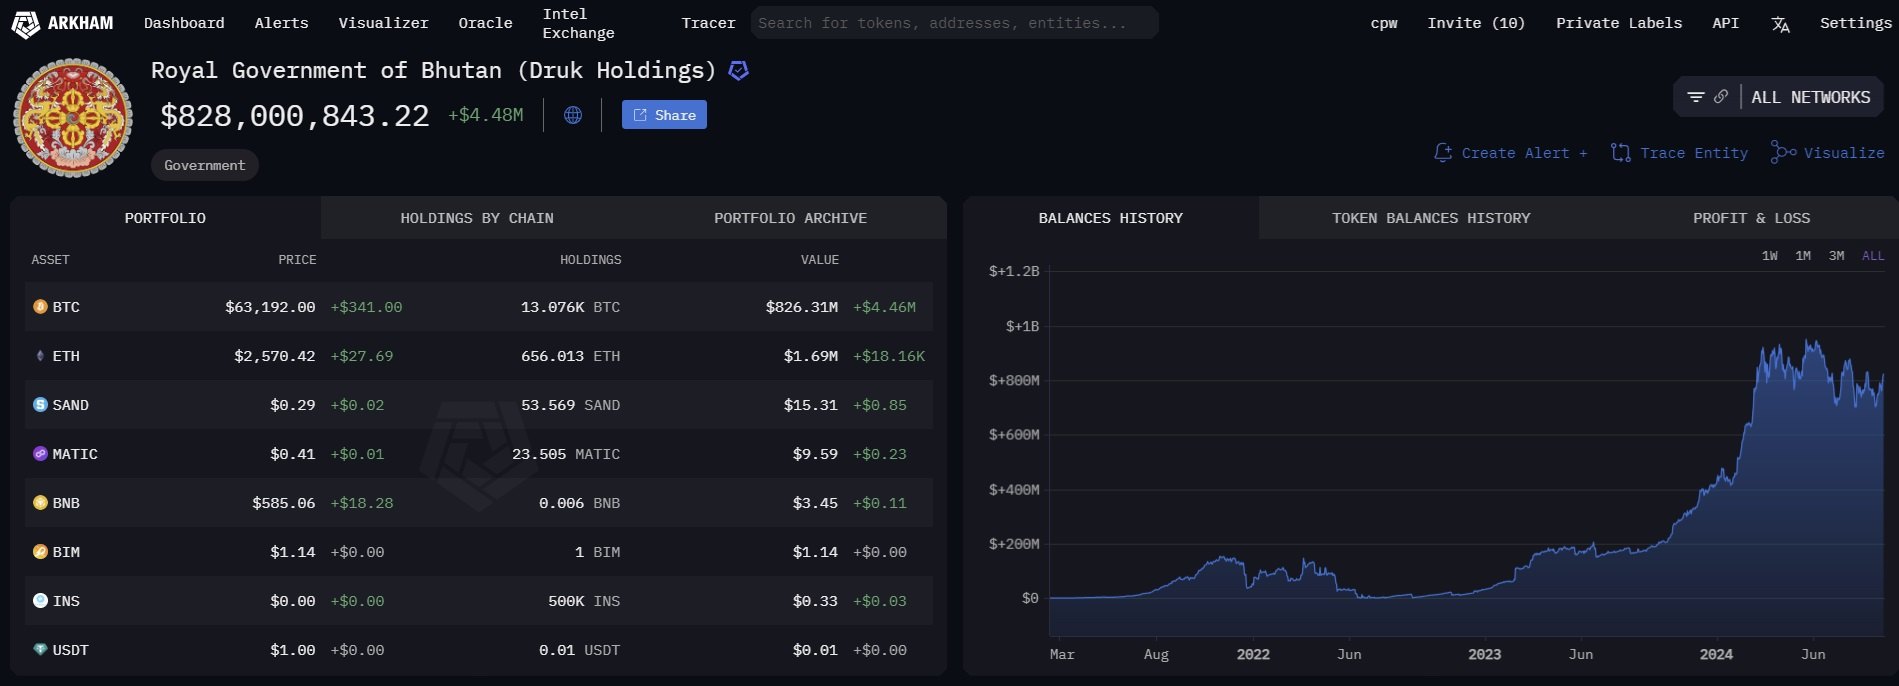Click the Bhutan government emblem avatar
Image resolution: width=1899 pixels, height=686 pixels.
click(x=73, y=118)
